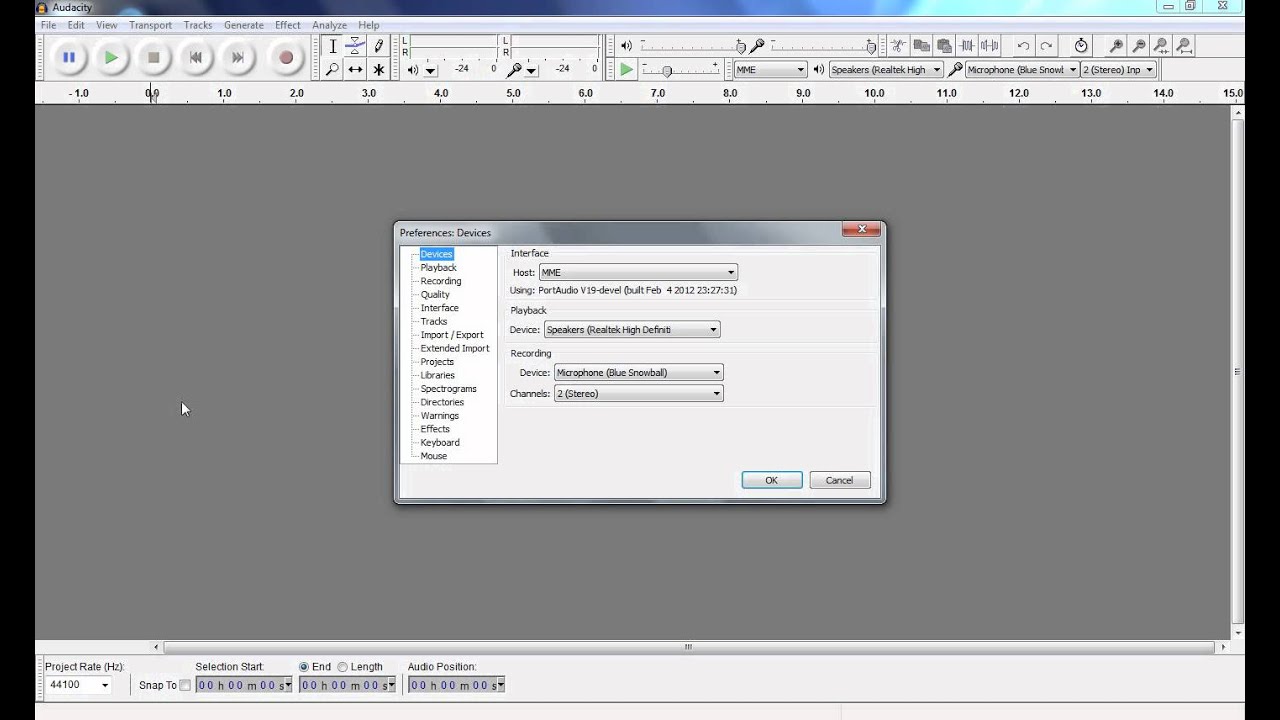Open the File menu
This screenshot has height=720, width=1280.
(48, 25)
